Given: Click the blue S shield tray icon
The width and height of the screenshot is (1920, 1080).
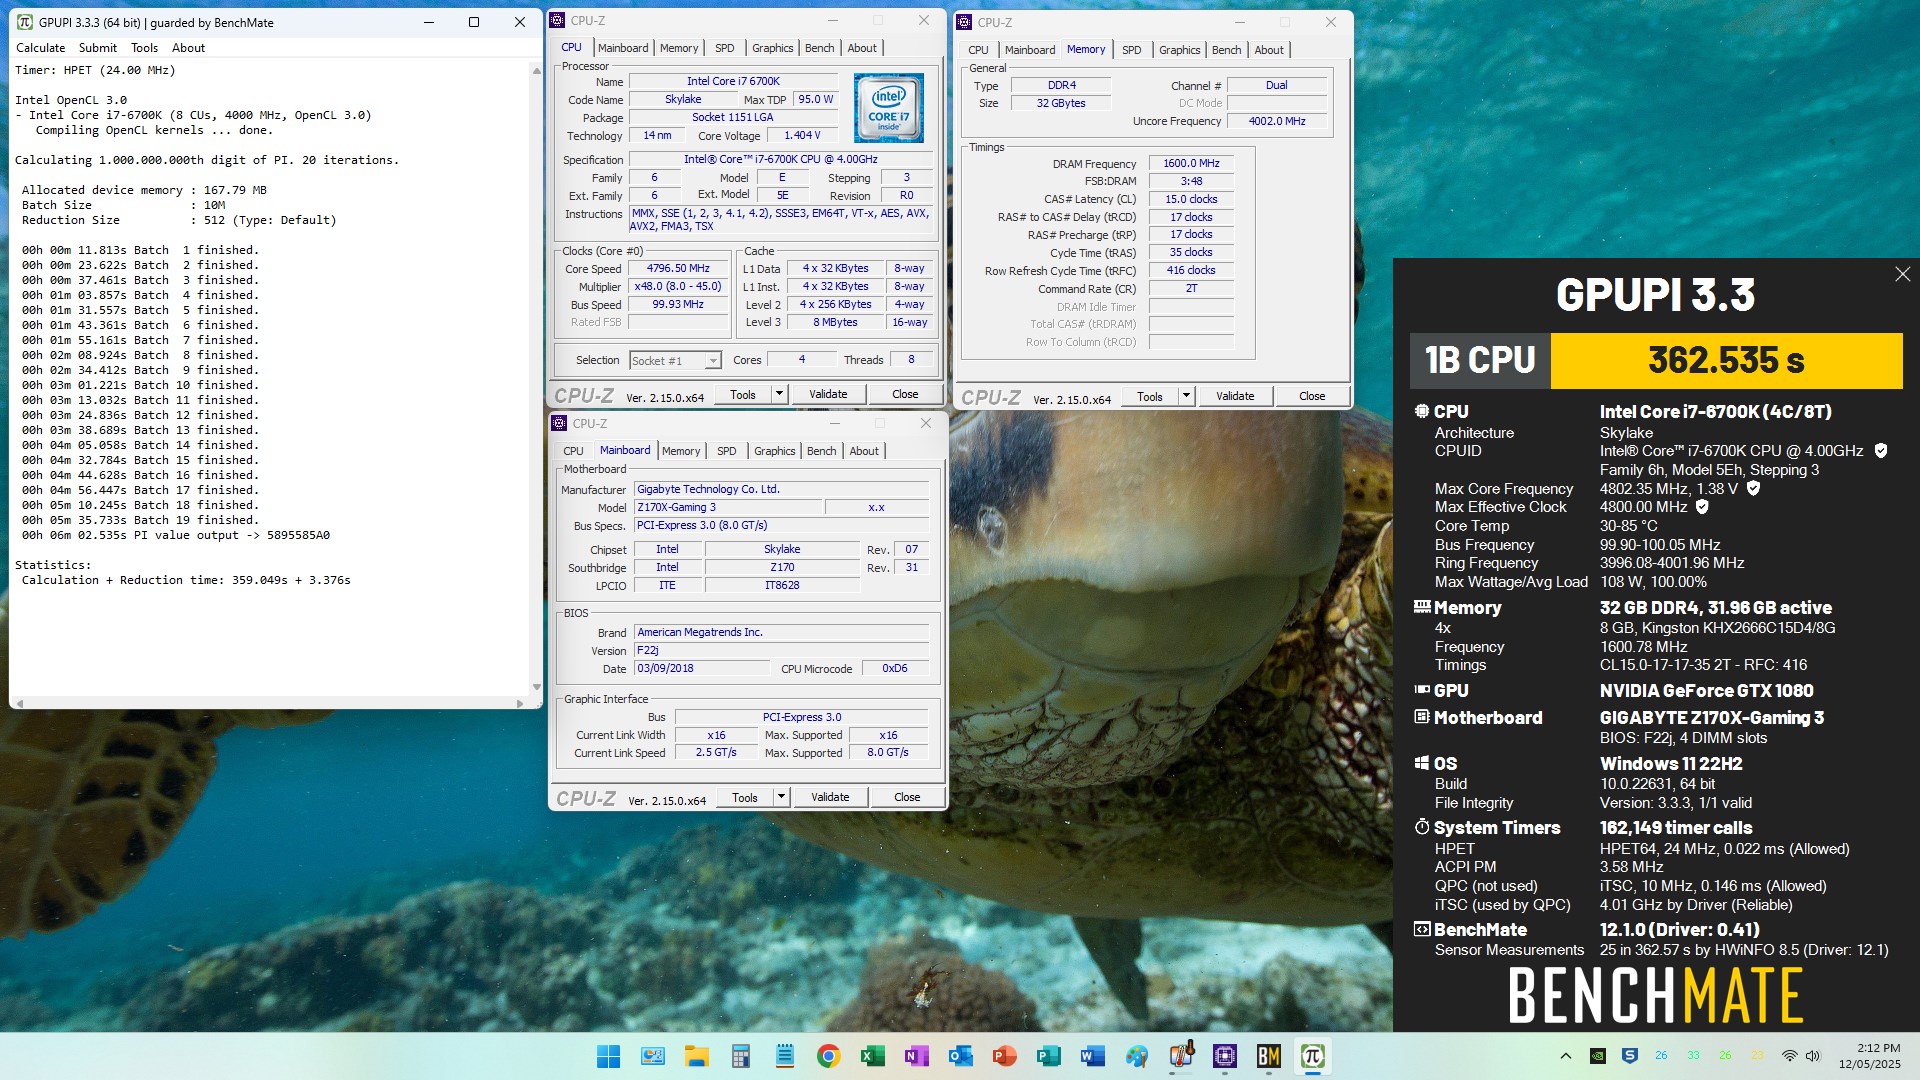Looking at the screenshot, I should pos(1629,1056).
